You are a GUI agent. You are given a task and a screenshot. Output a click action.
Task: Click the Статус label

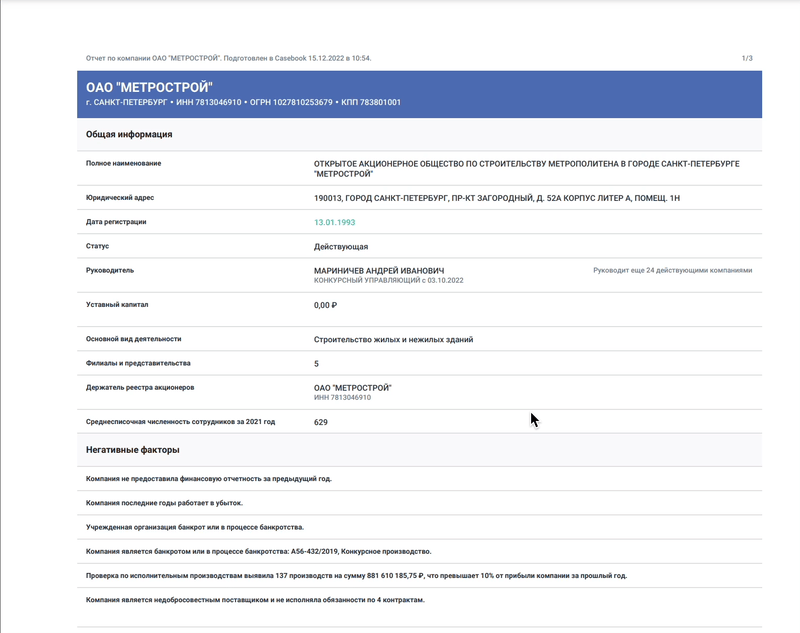pos(97,246)
